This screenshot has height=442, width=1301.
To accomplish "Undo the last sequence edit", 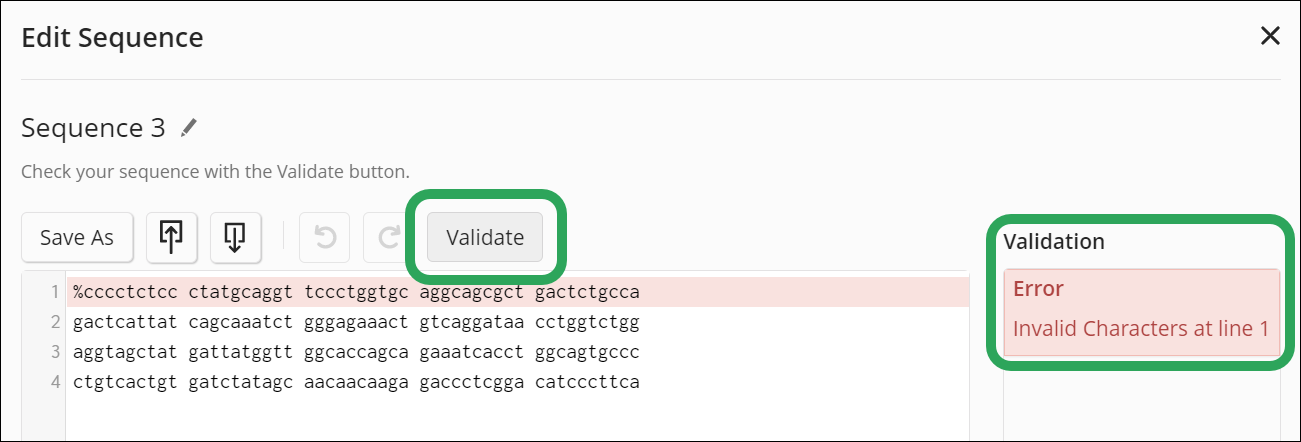I will (x=325, y=237).
